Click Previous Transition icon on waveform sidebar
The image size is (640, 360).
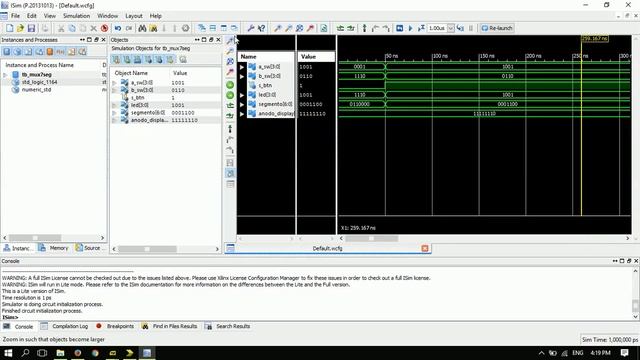[230, 106]
